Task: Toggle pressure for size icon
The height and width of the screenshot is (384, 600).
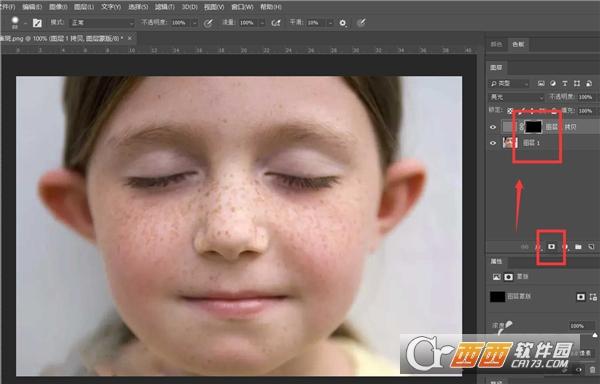Action: tap(361, 23)
